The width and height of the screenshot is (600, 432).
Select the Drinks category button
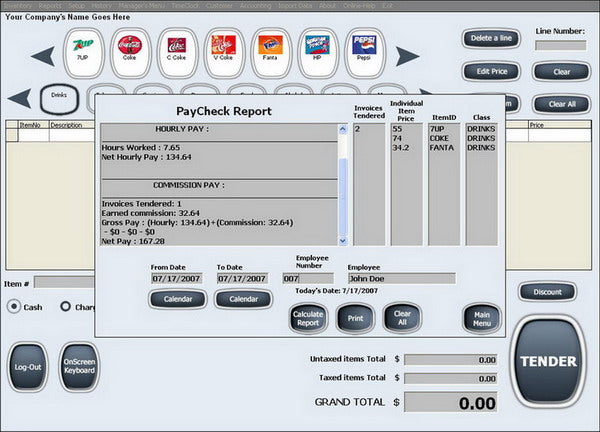[59, 99]
